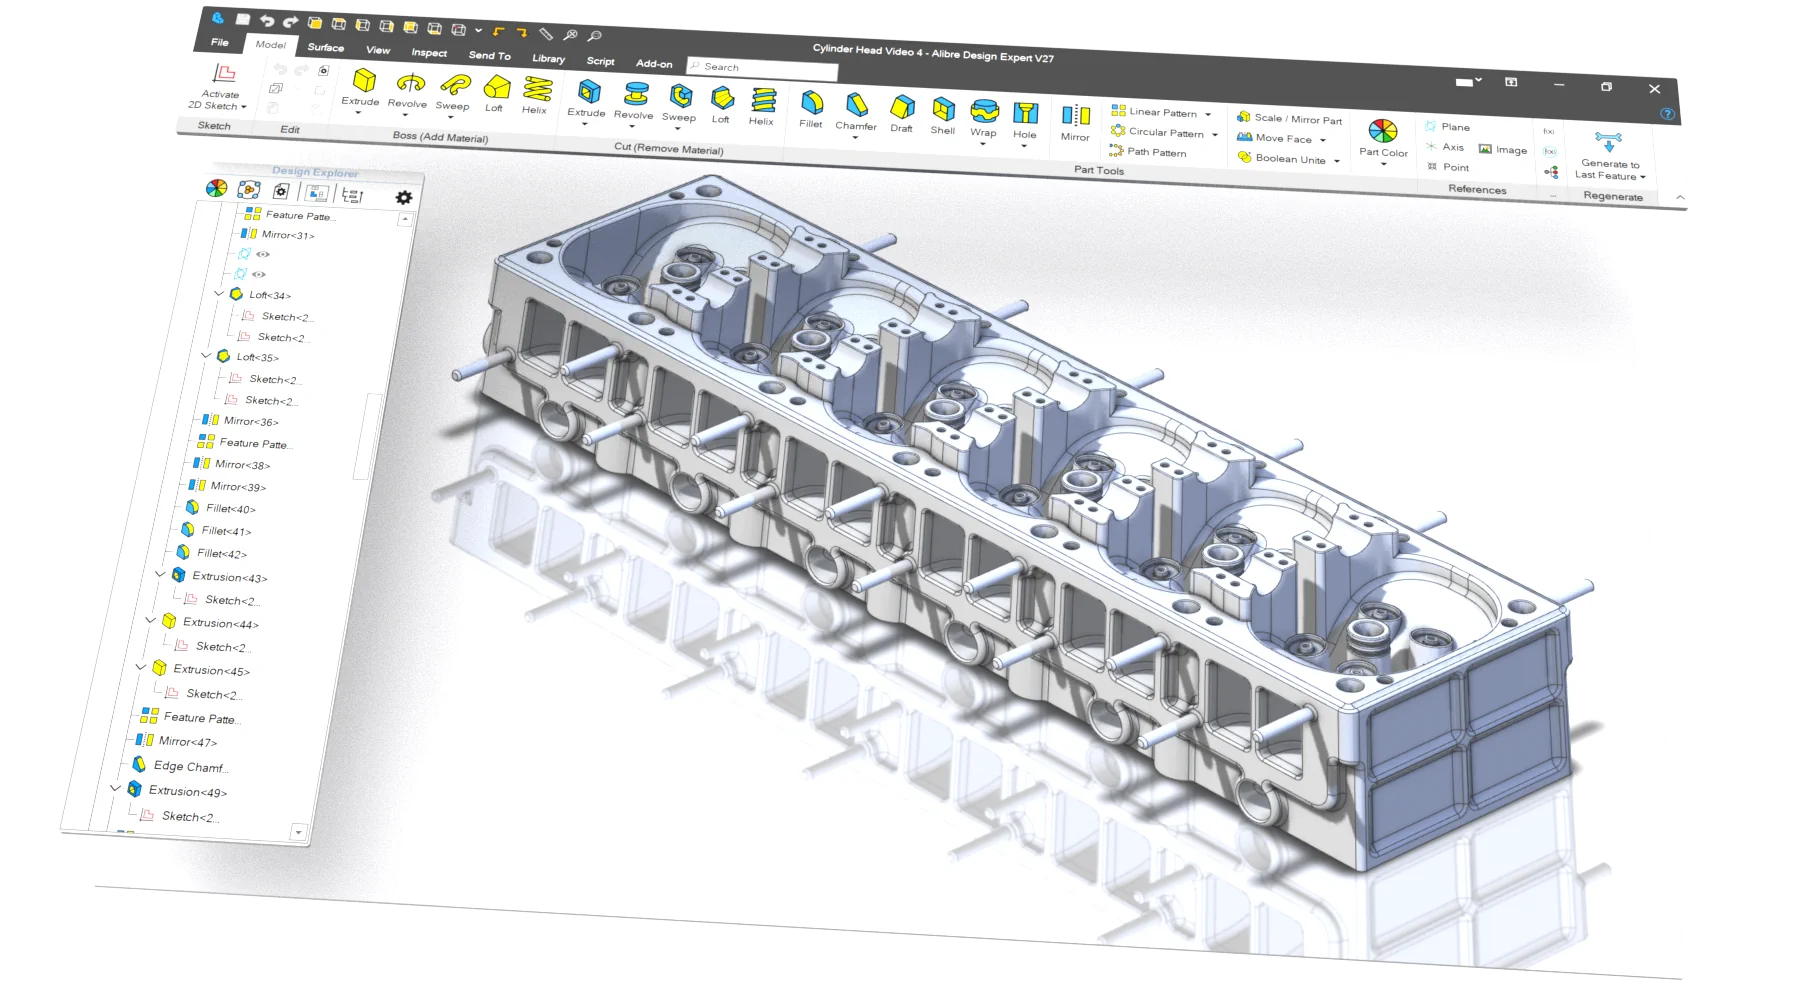Collapse the Loft<34> tree node

[x=219, y=294]
